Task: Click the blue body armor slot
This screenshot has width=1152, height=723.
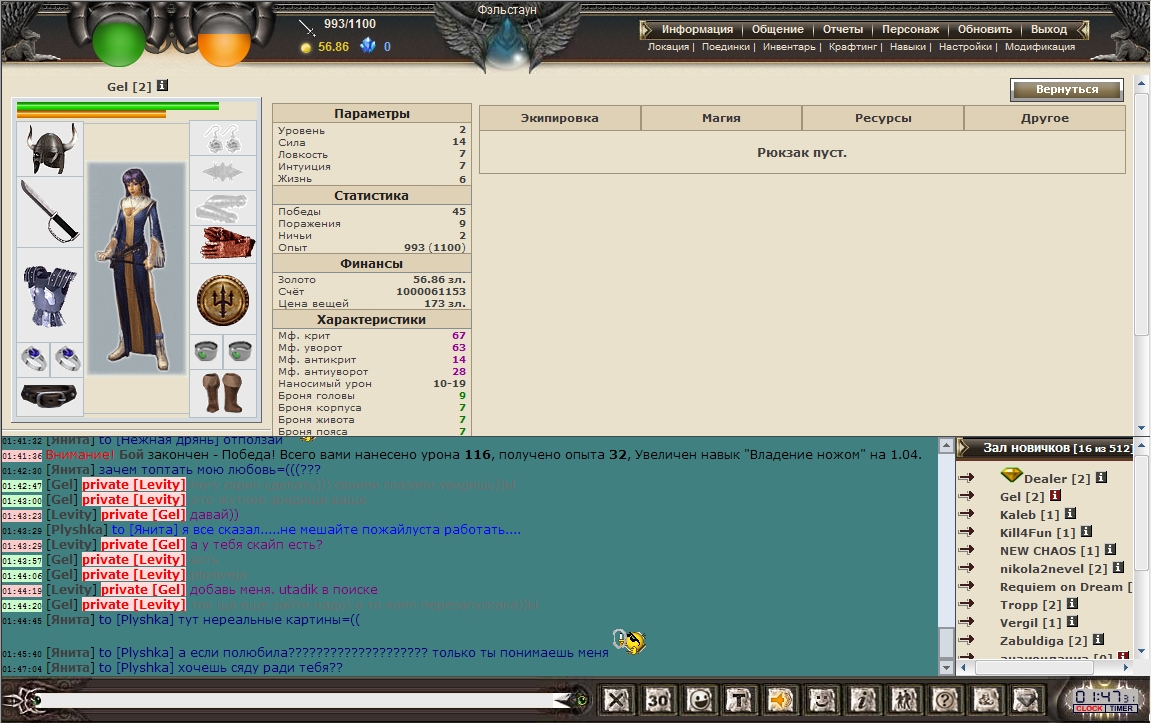Action: (50, 296)
